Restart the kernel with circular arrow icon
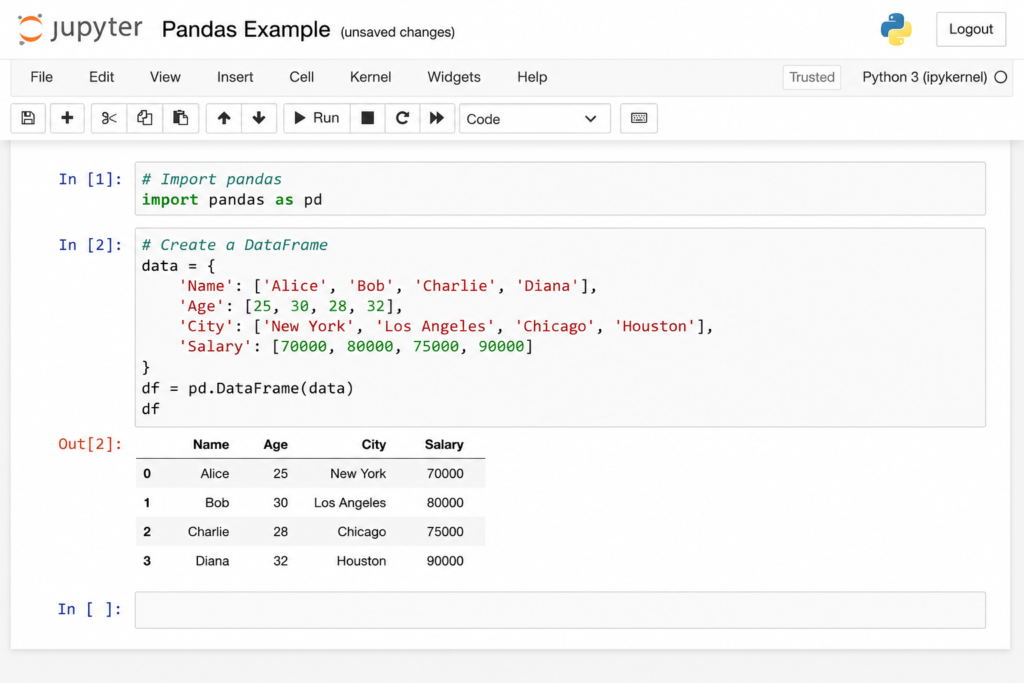Image resolution: width=1024 pixels, height=683 pixels. pos(402,118)
